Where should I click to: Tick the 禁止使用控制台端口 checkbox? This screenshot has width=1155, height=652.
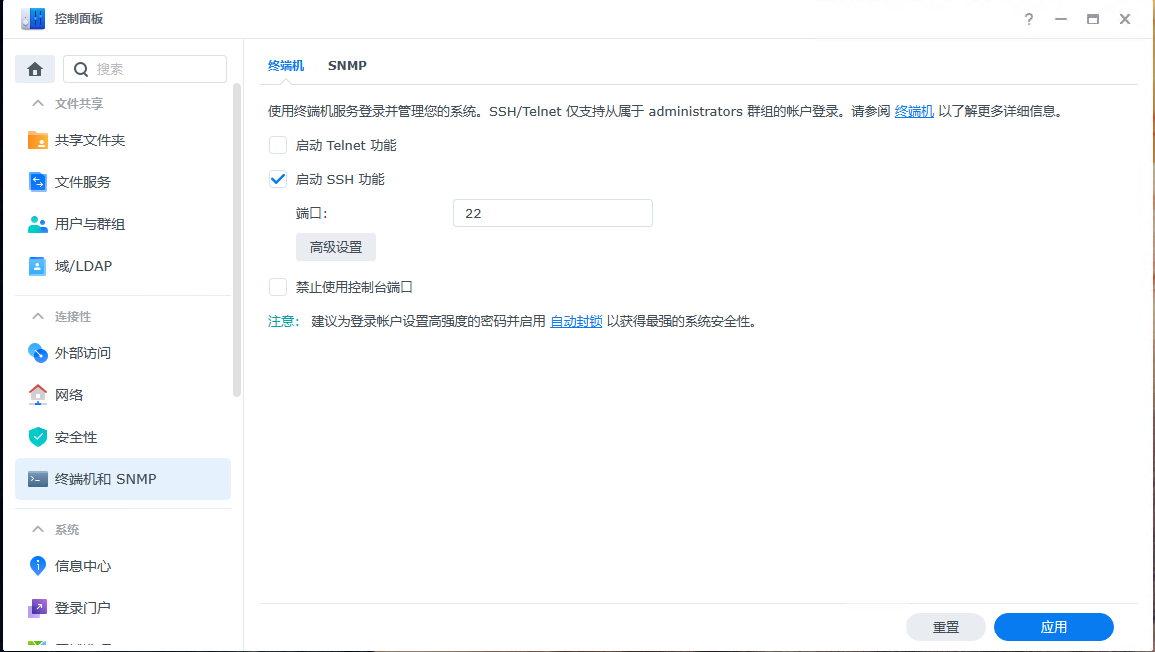(278, 287)
